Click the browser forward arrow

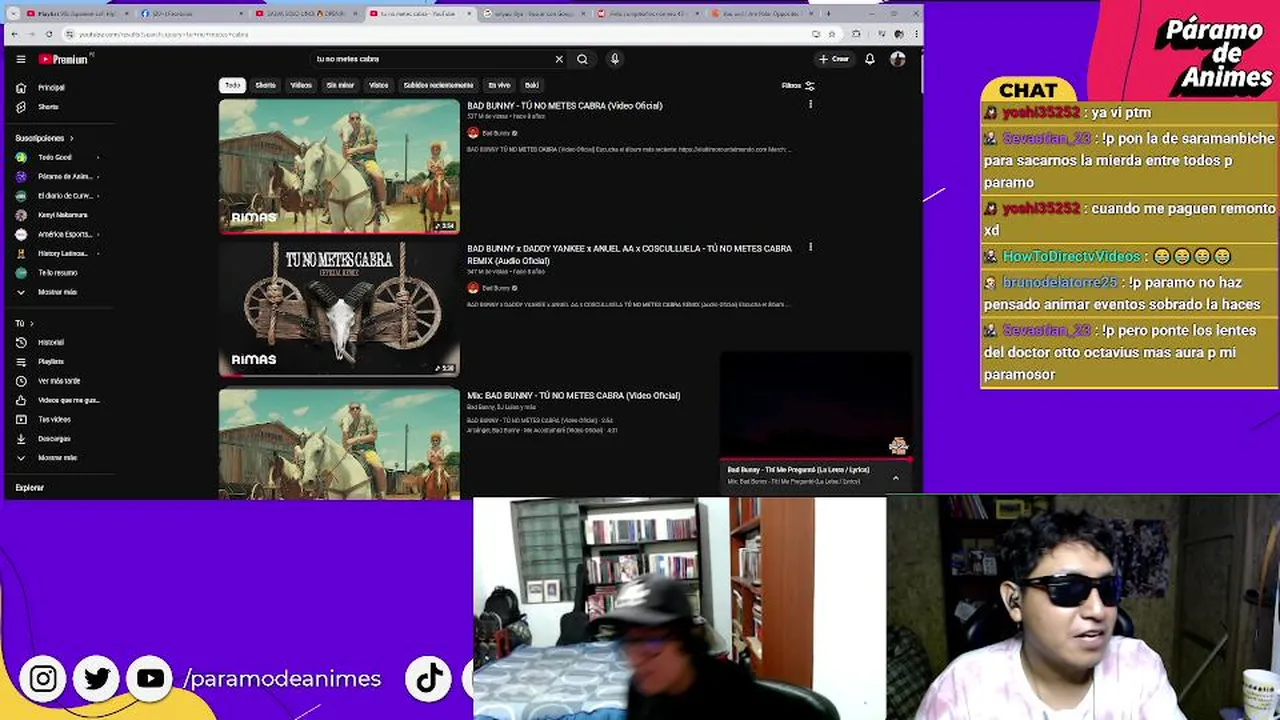click(x=32, y=34)
